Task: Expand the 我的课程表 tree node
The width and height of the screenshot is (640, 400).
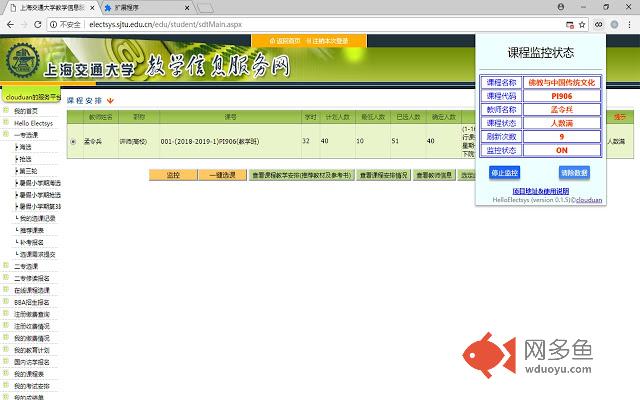Action: tap(6, 373)
